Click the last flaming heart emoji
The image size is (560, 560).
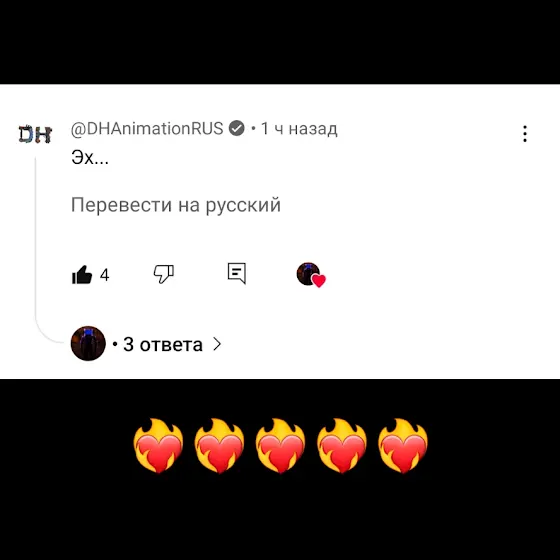click(403, 446)
